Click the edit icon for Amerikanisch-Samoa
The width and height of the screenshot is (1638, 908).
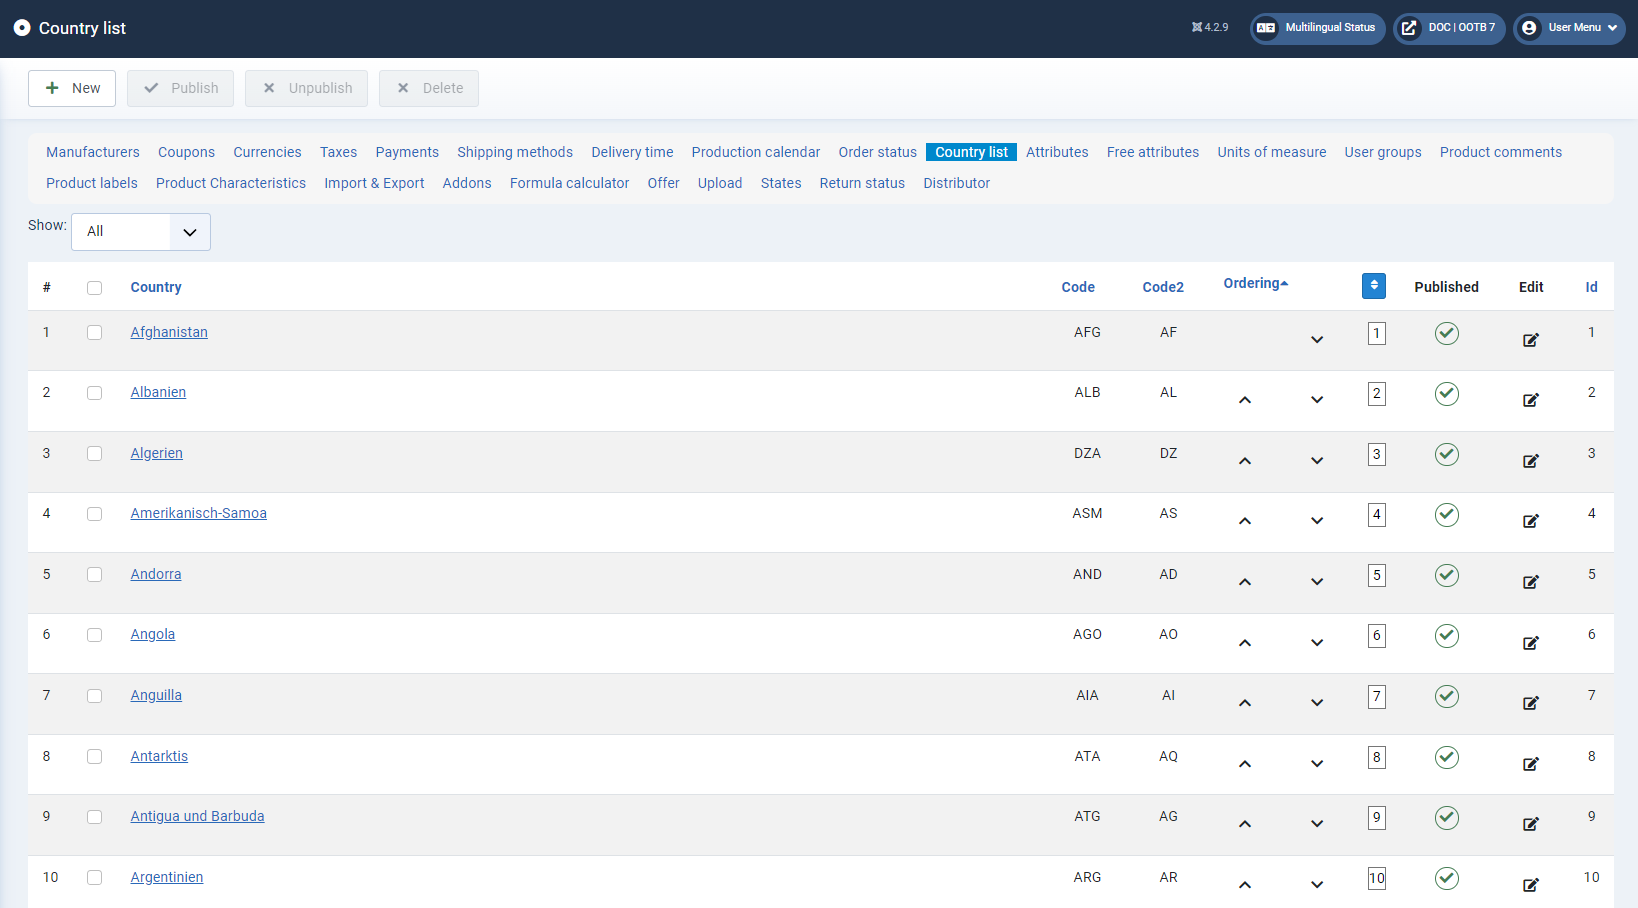pyautogui.click(x=1530, y=521)
